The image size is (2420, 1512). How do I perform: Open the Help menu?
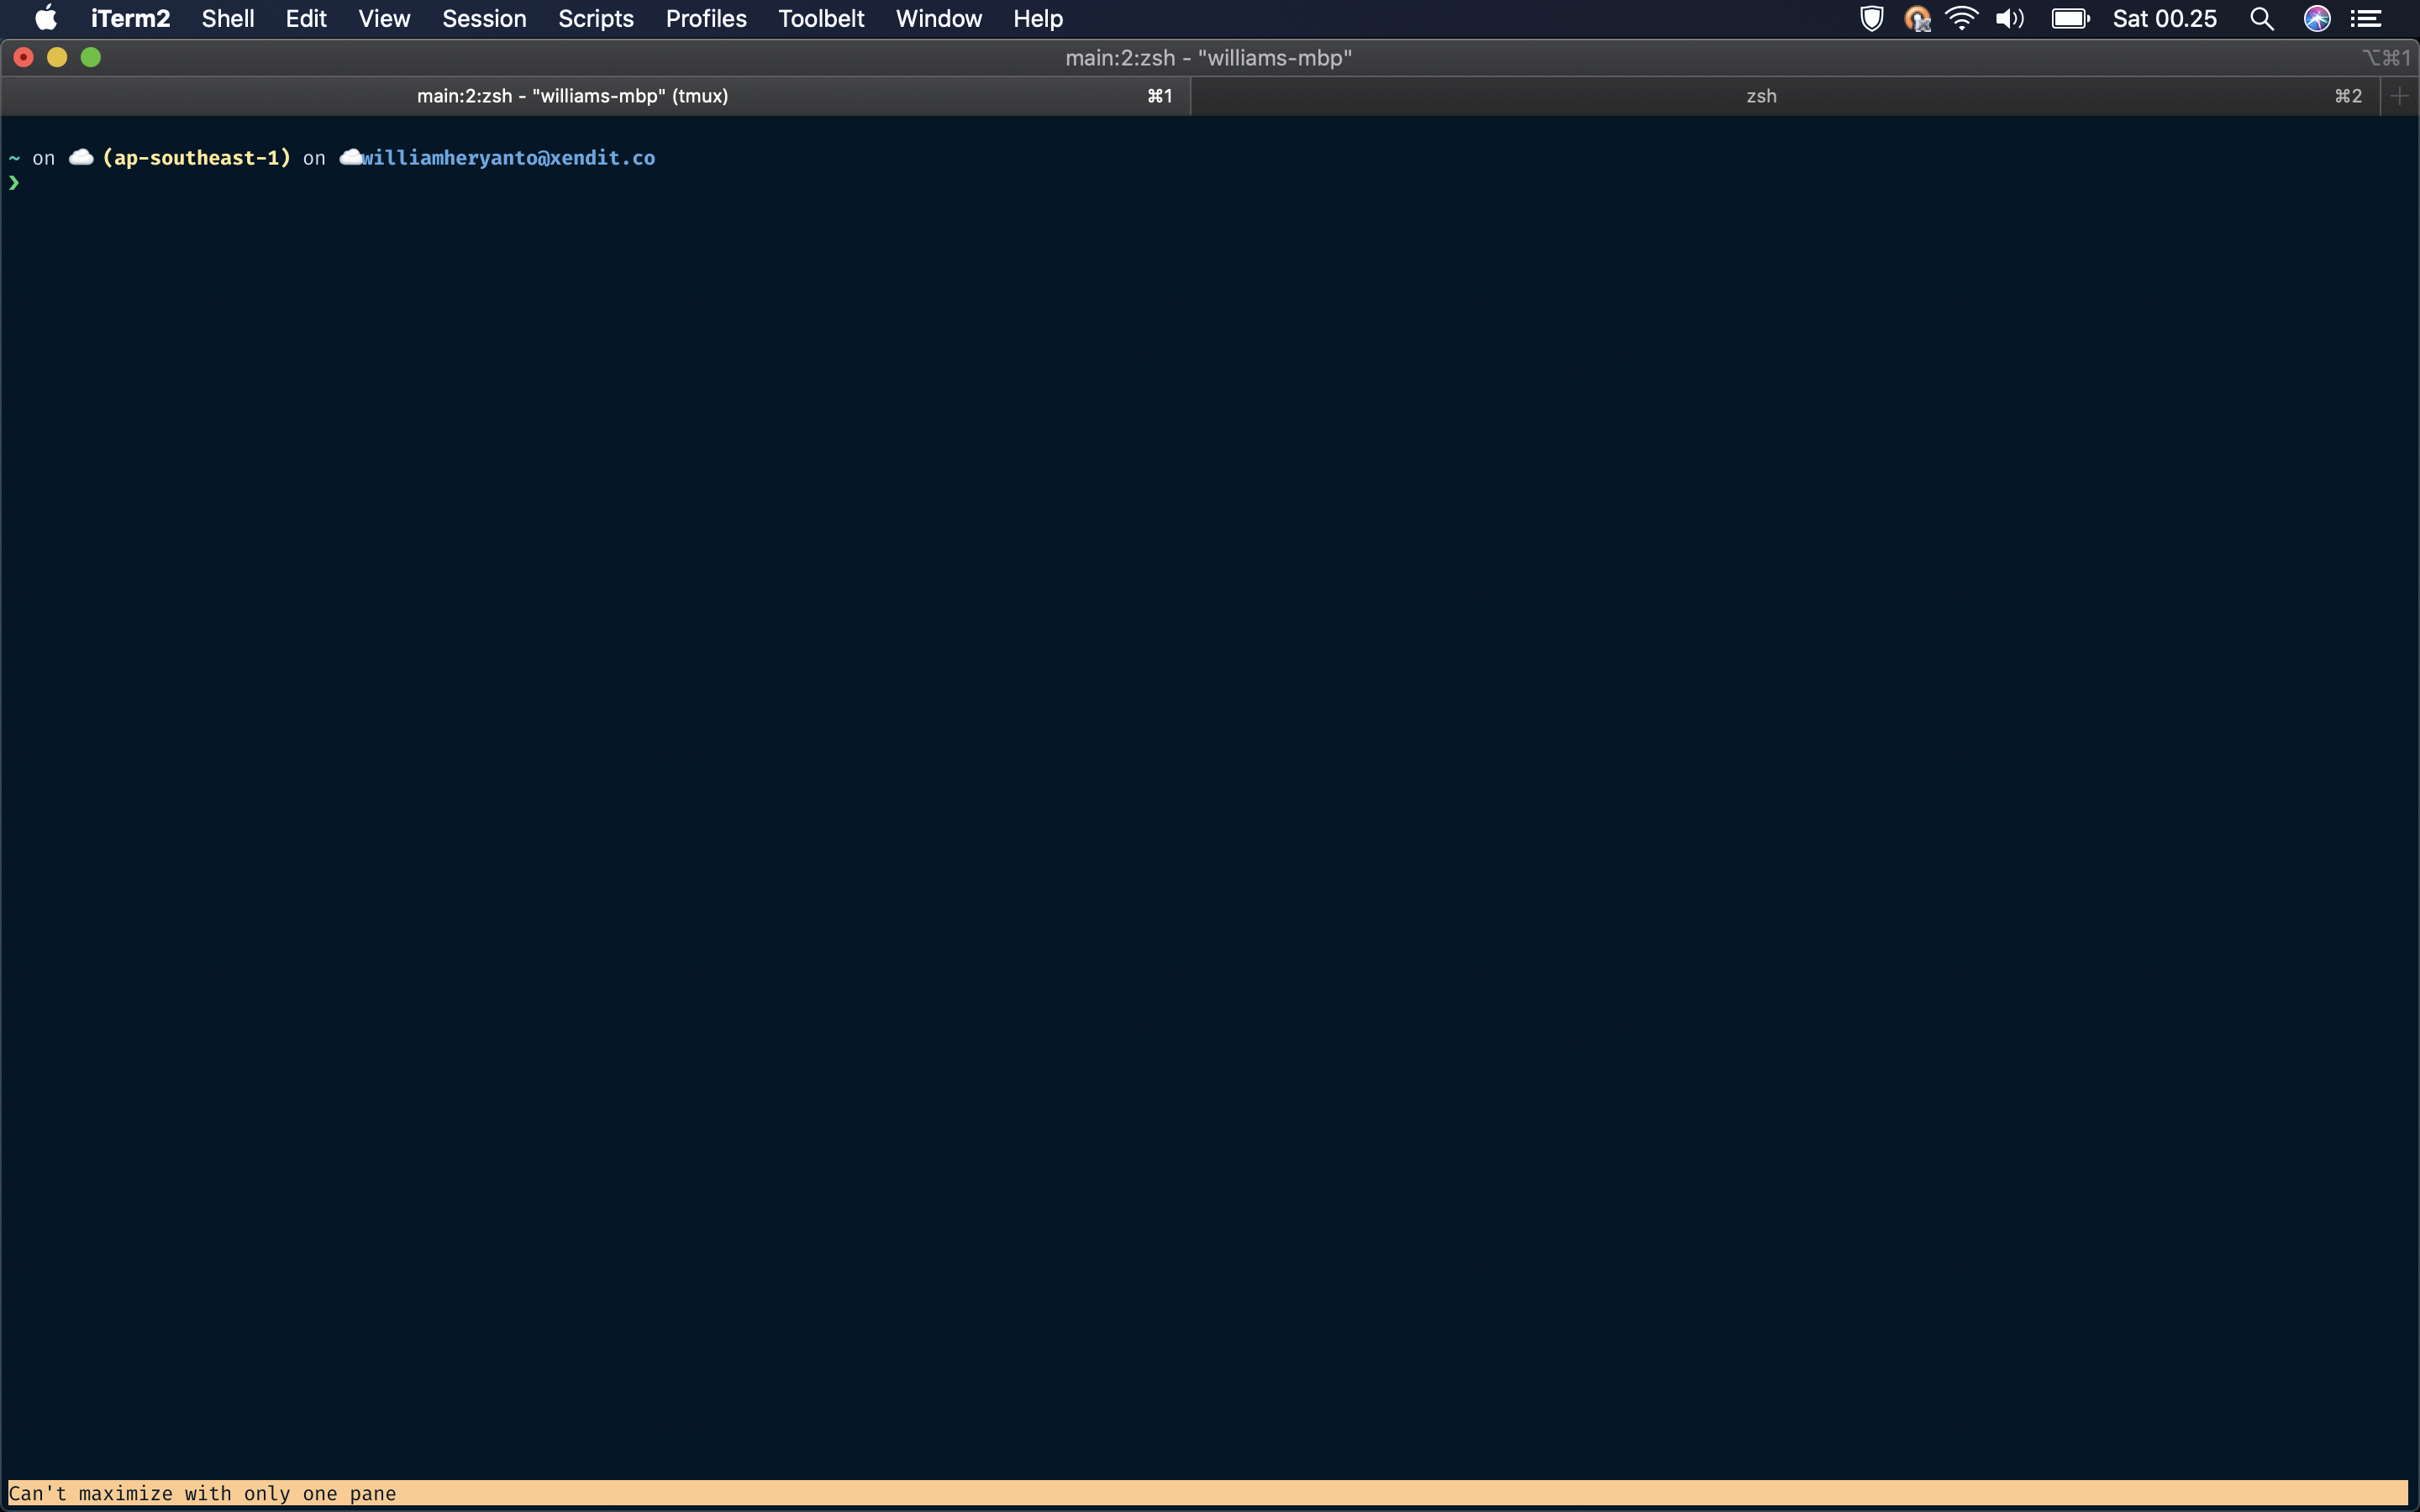[1038, 18]
